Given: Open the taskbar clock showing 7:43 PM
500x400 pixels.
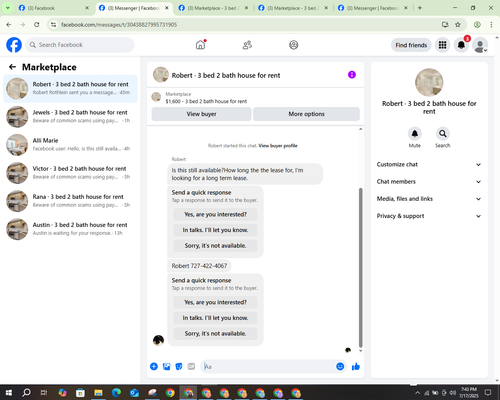Looking at the screenshot, I should click(469, 393).
